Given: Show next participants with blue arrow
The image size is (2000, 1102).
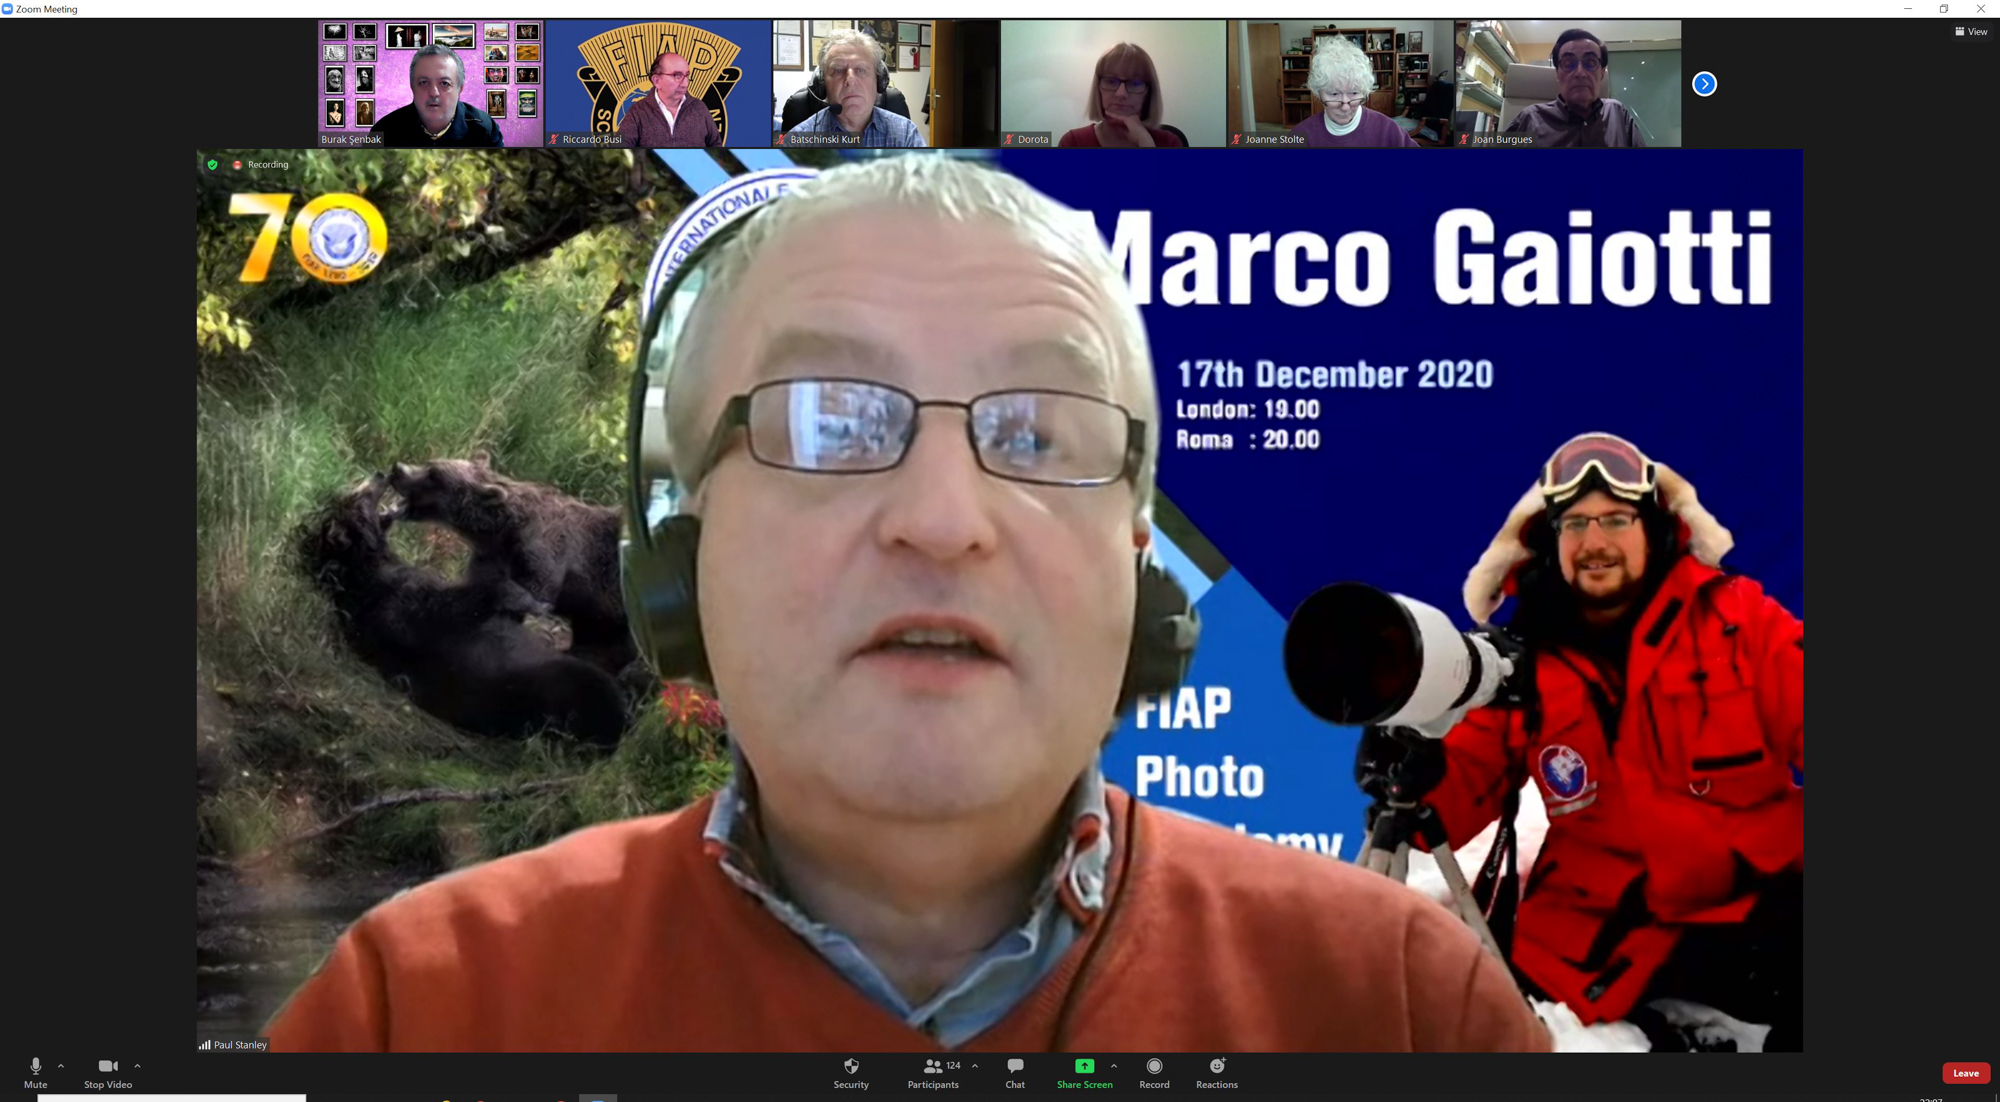Looking at the screenshot, I should (1704, 84).
